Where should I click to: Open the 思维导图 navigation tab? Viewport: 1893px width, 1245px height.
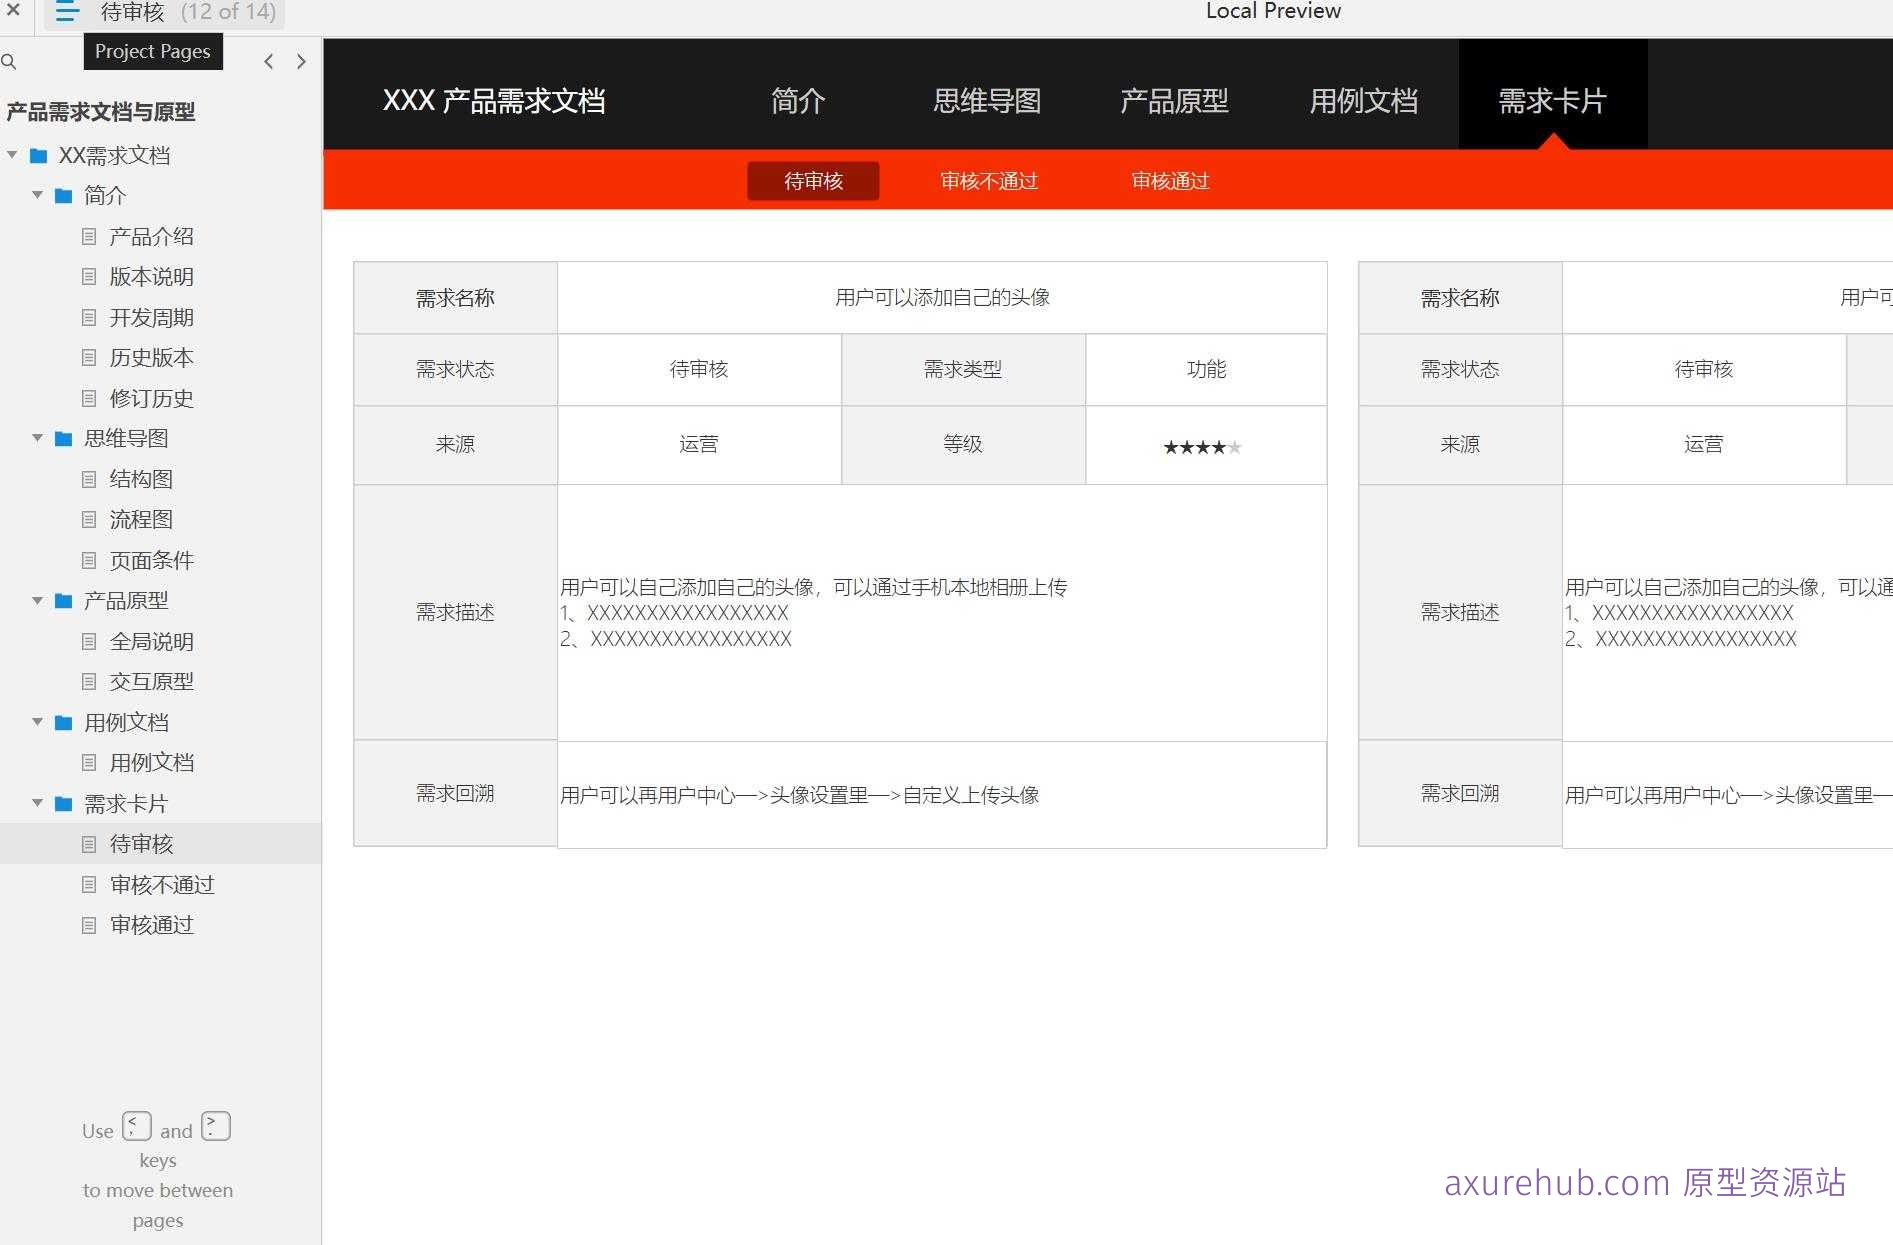(x=986, y=100)
